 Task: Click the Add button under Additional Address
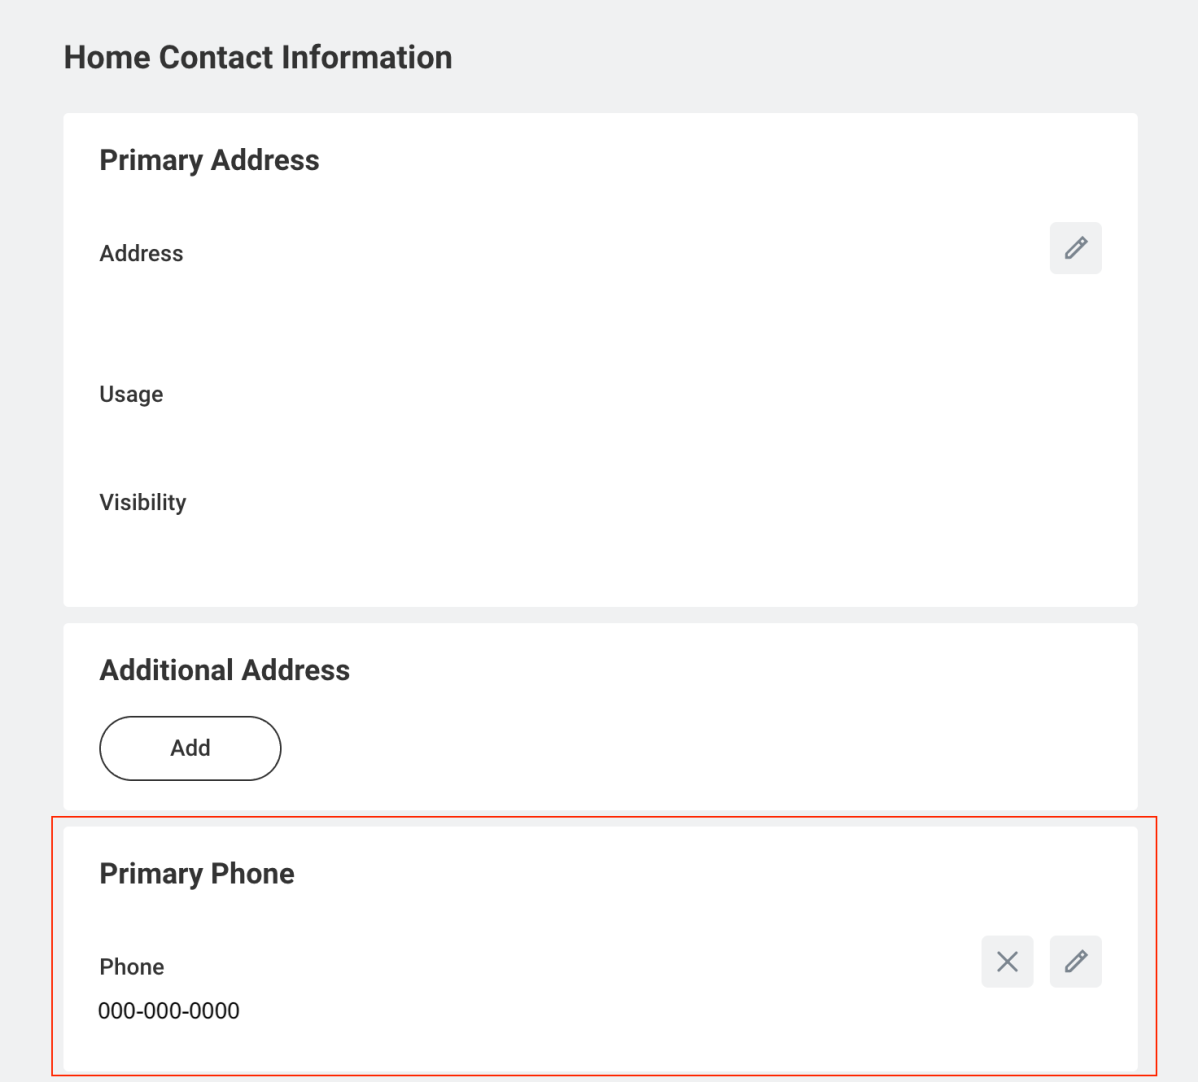tap(189, 747)
